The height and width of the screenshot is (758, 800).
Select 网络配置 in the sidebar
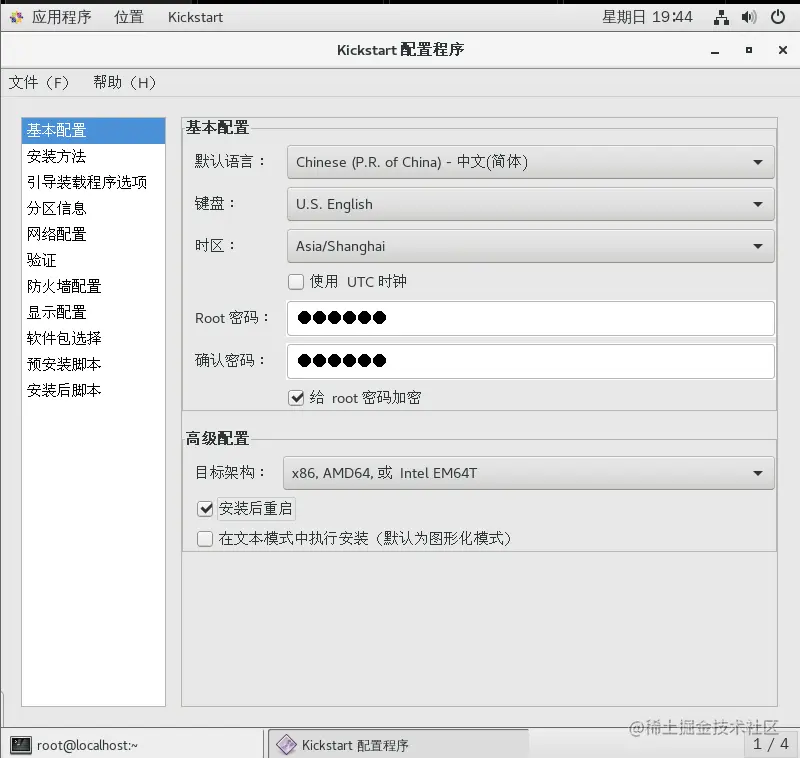[x=93, y=234]
